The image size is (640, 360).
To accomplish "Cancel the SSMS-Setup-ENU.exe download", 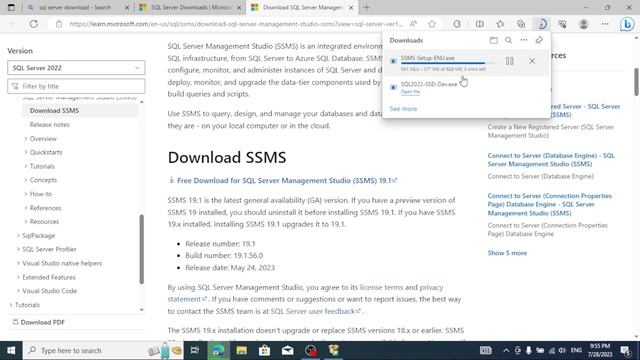I will pyautogui.click(x=532, y=61).
